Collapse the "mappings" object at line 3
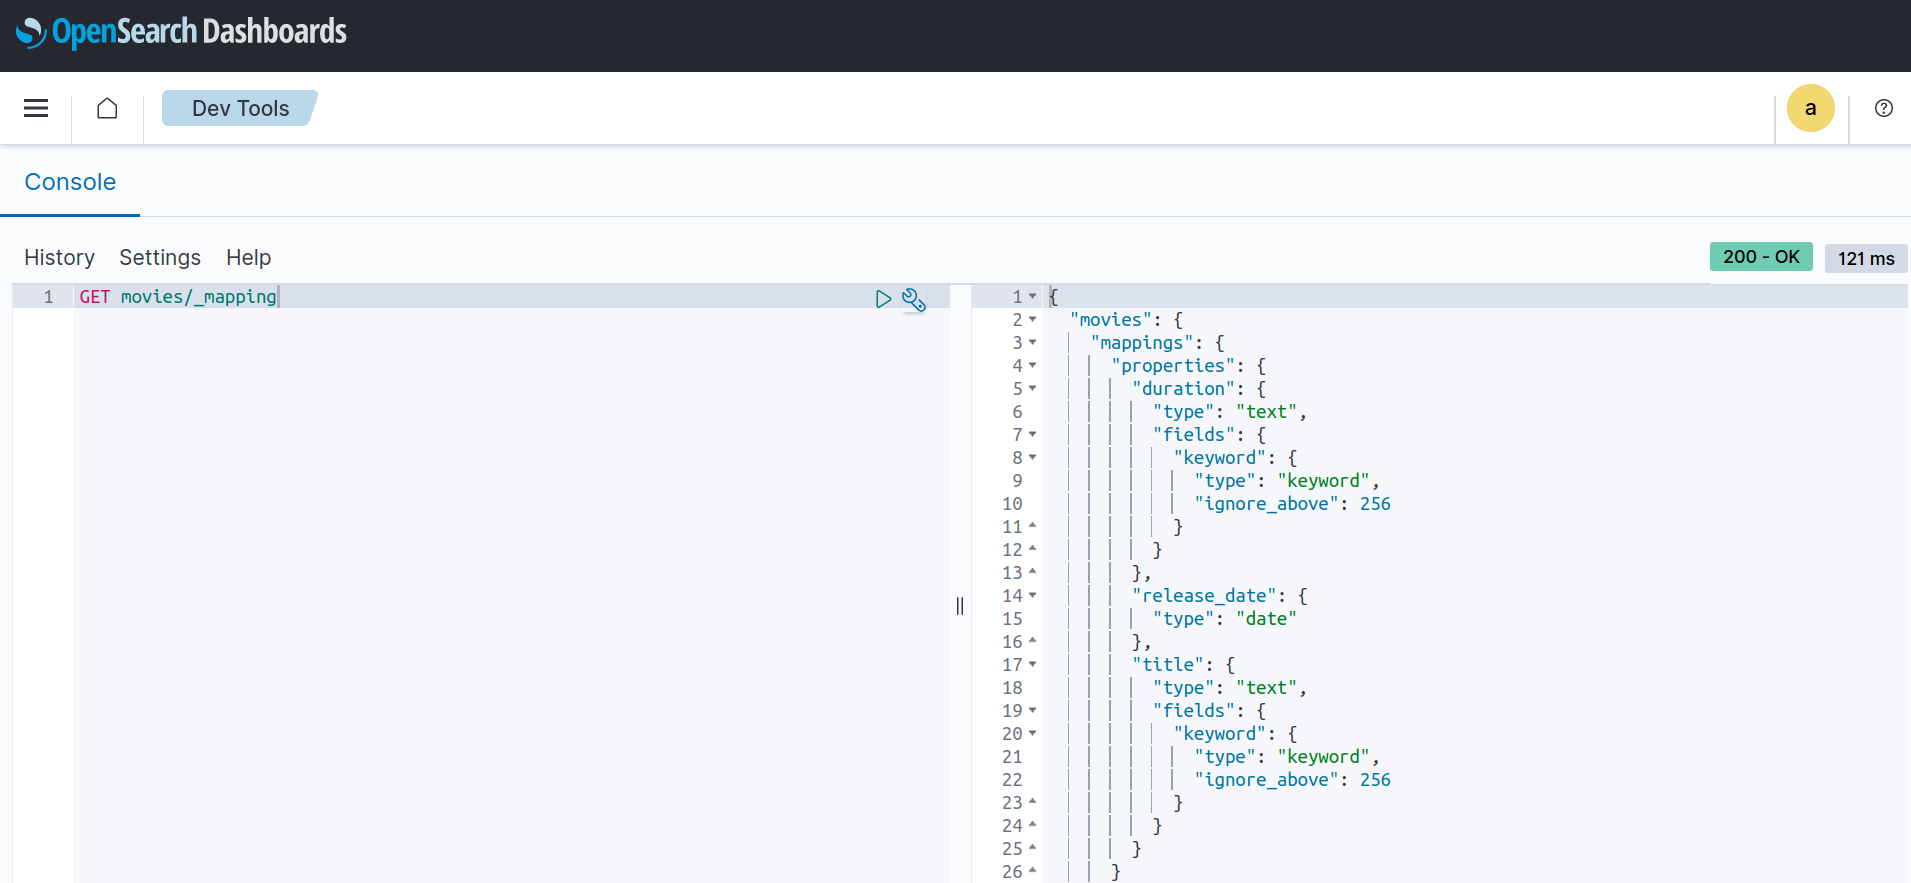 [x=1032, y=343]
